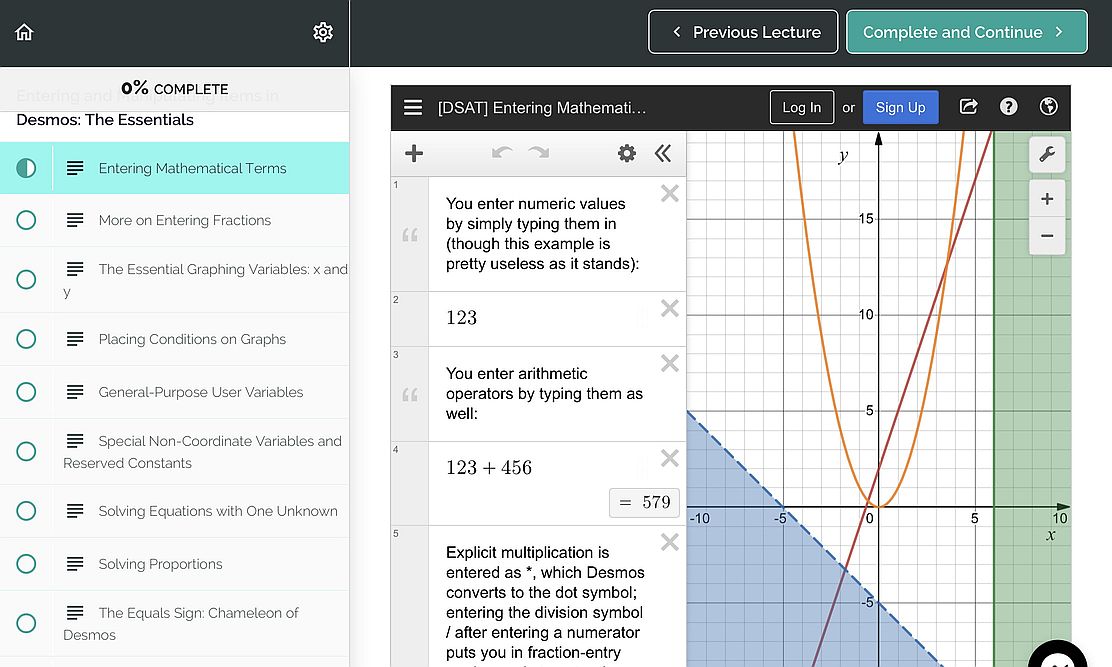This screenshot has width=1112, height=667.
Task: Delete the explicit multiplication note
Action: pyautogui.click(x=669, y=542)
